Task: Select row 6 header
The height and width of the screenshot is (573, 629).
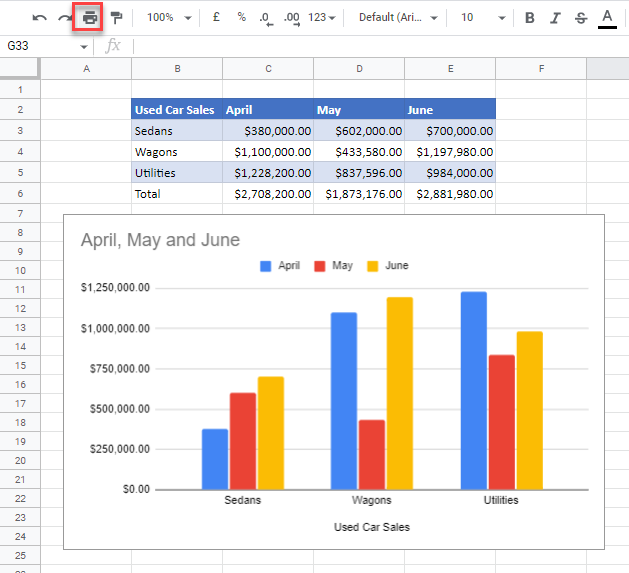Action: click(x=19, y=193)
